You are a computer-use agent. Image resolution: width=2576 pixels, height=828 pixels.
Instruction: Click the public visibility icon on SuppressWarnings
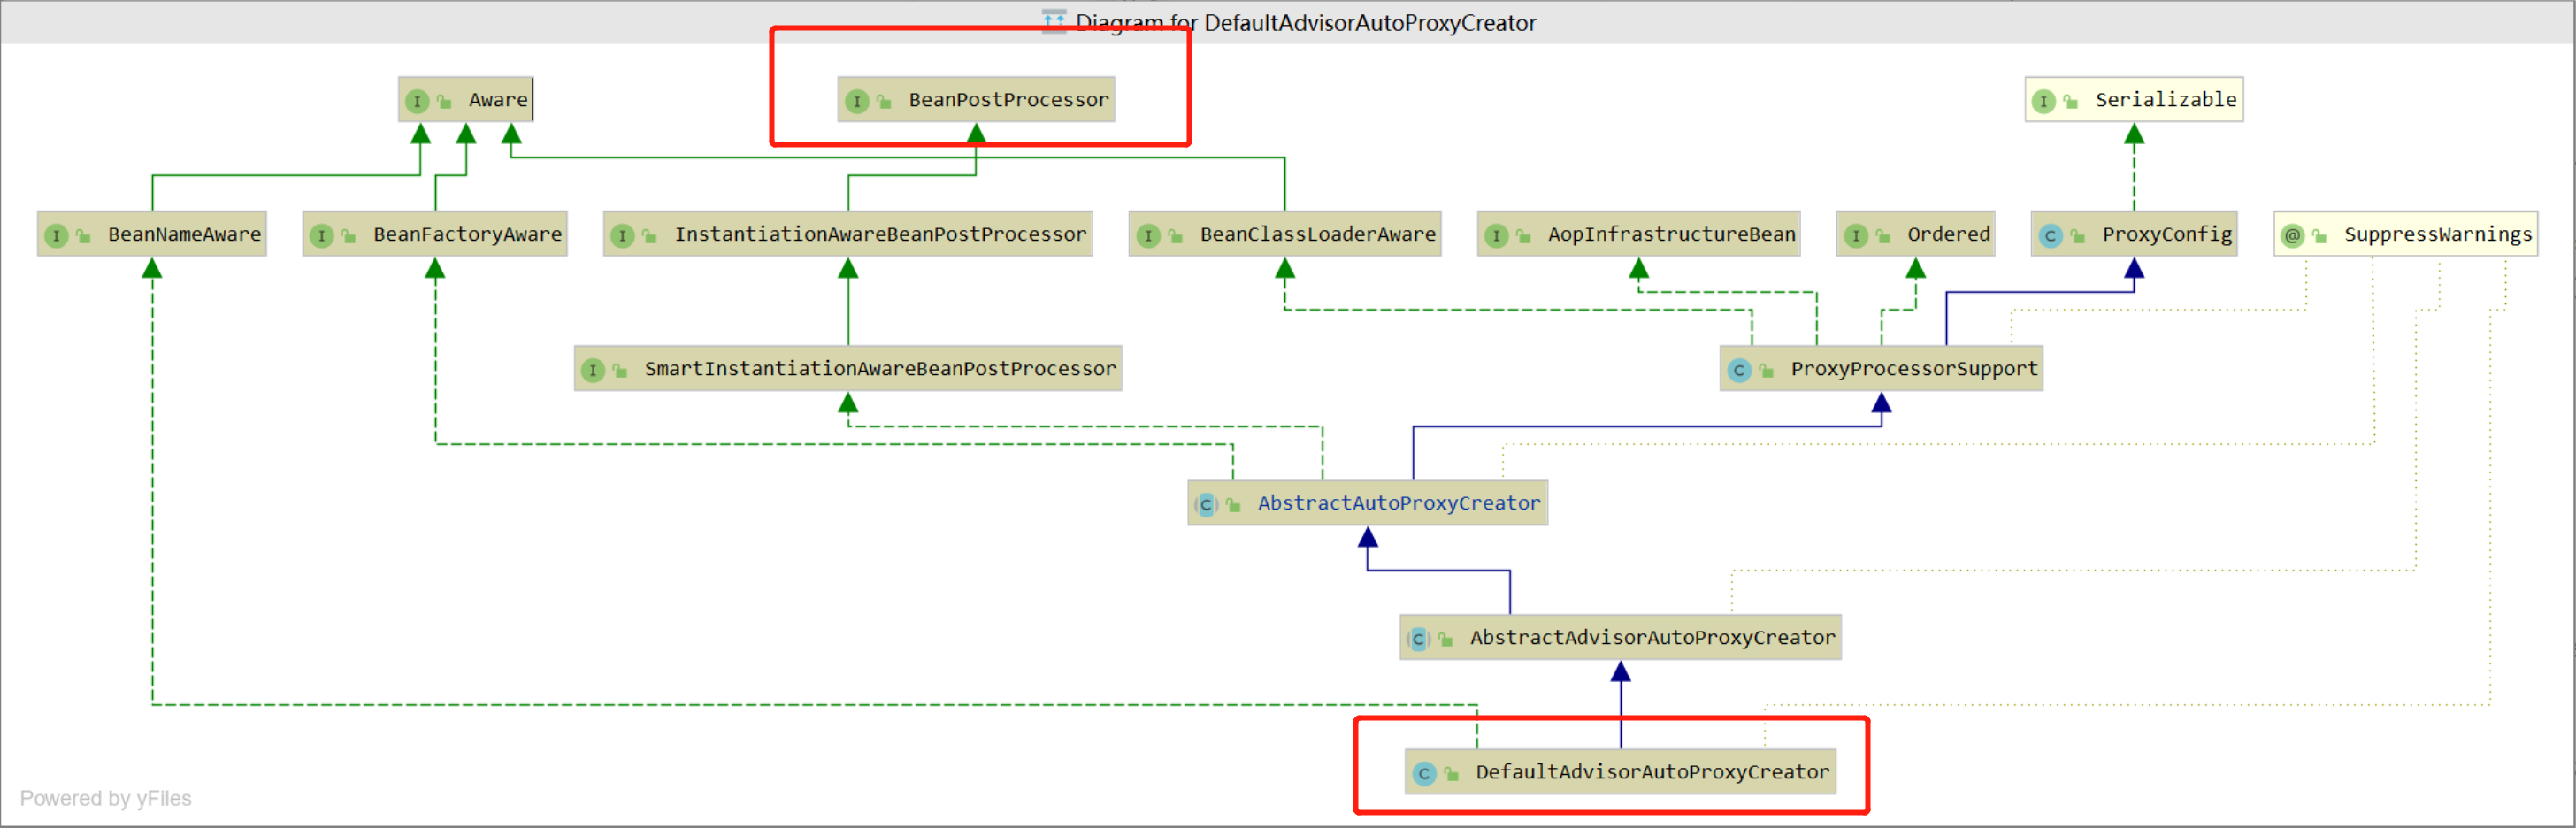tap(2319, 236)
